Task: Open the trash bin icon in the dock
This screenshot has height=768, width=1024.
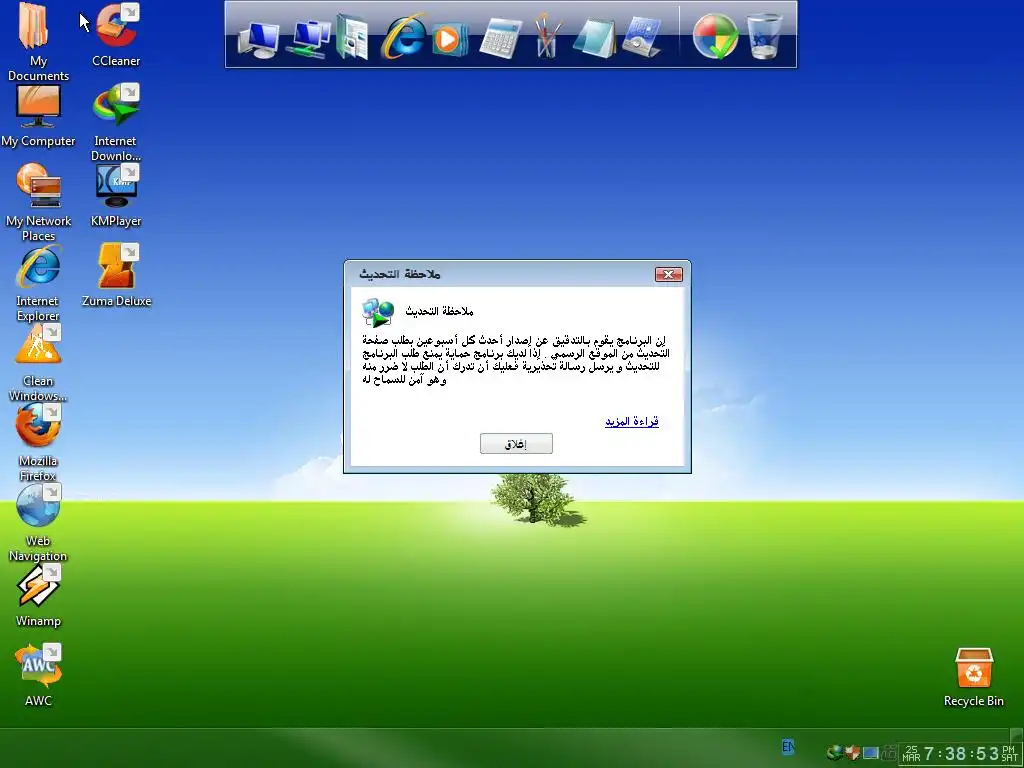Action: tap(764, 37)
